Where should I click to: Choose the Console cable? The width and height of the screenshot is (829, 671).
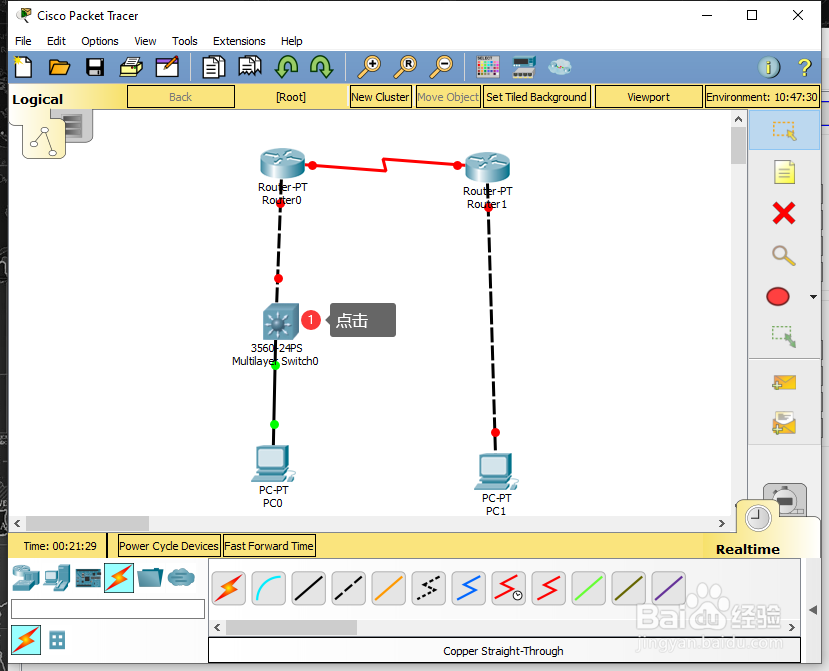pos(269,587)
